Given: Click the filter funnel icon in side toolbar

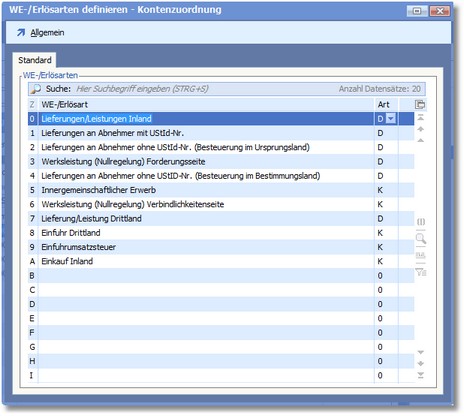Looking at the screenshot, I should [x=421, y=272].
